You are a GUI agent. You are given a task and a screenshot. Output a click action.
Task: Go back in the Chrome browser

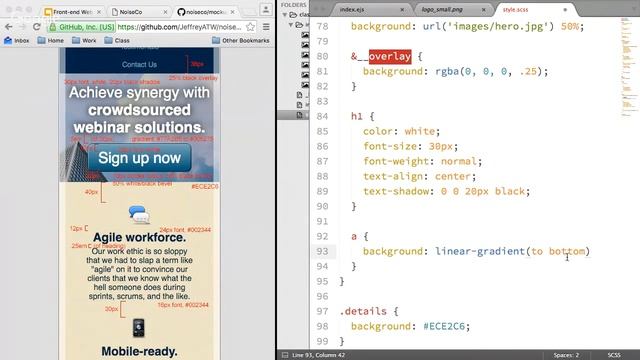tap(9, 27)
